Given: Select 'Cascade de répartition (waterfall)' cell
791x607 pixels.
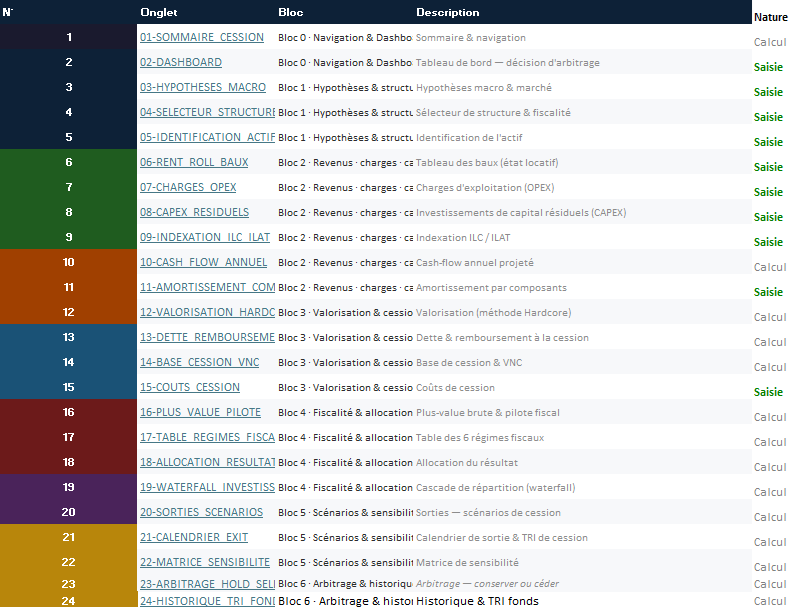Looking at the screenshot, I should (495, 487).
